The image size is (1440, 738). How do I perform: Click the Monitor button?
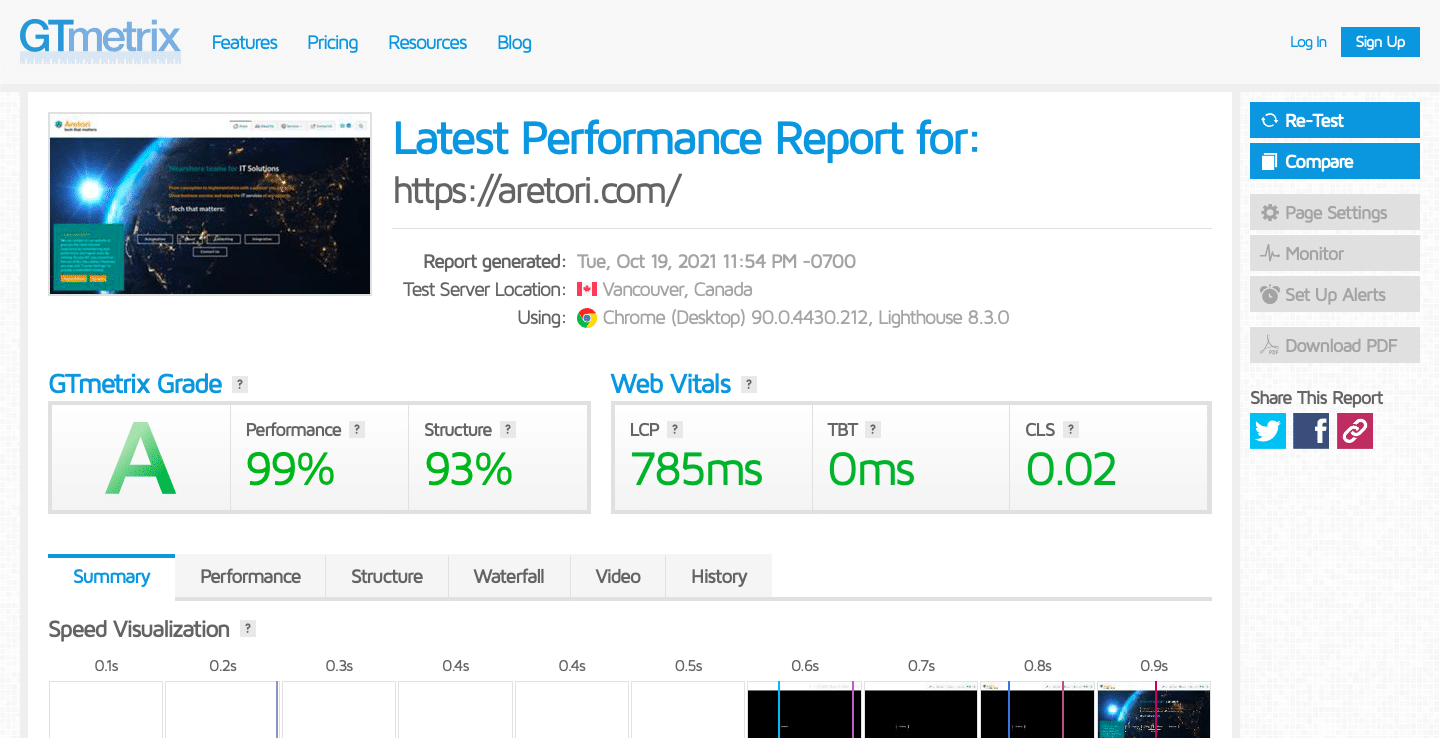click(1335, 253)
